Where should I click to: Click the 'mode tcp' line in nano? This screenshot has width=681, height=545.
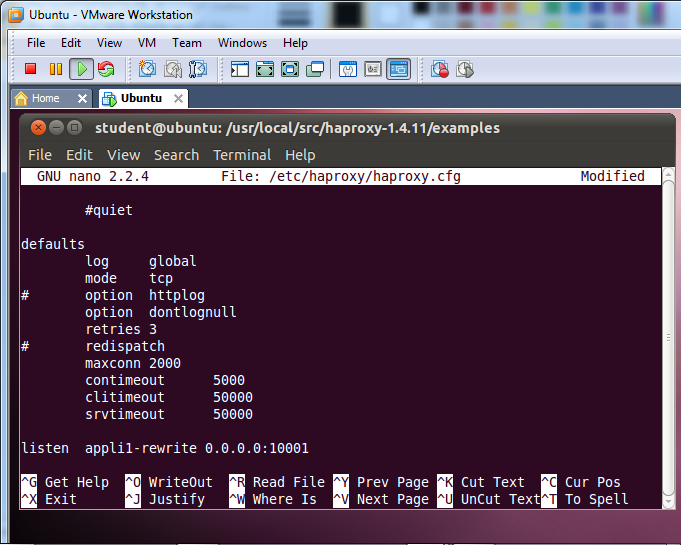tap(129, 278)
